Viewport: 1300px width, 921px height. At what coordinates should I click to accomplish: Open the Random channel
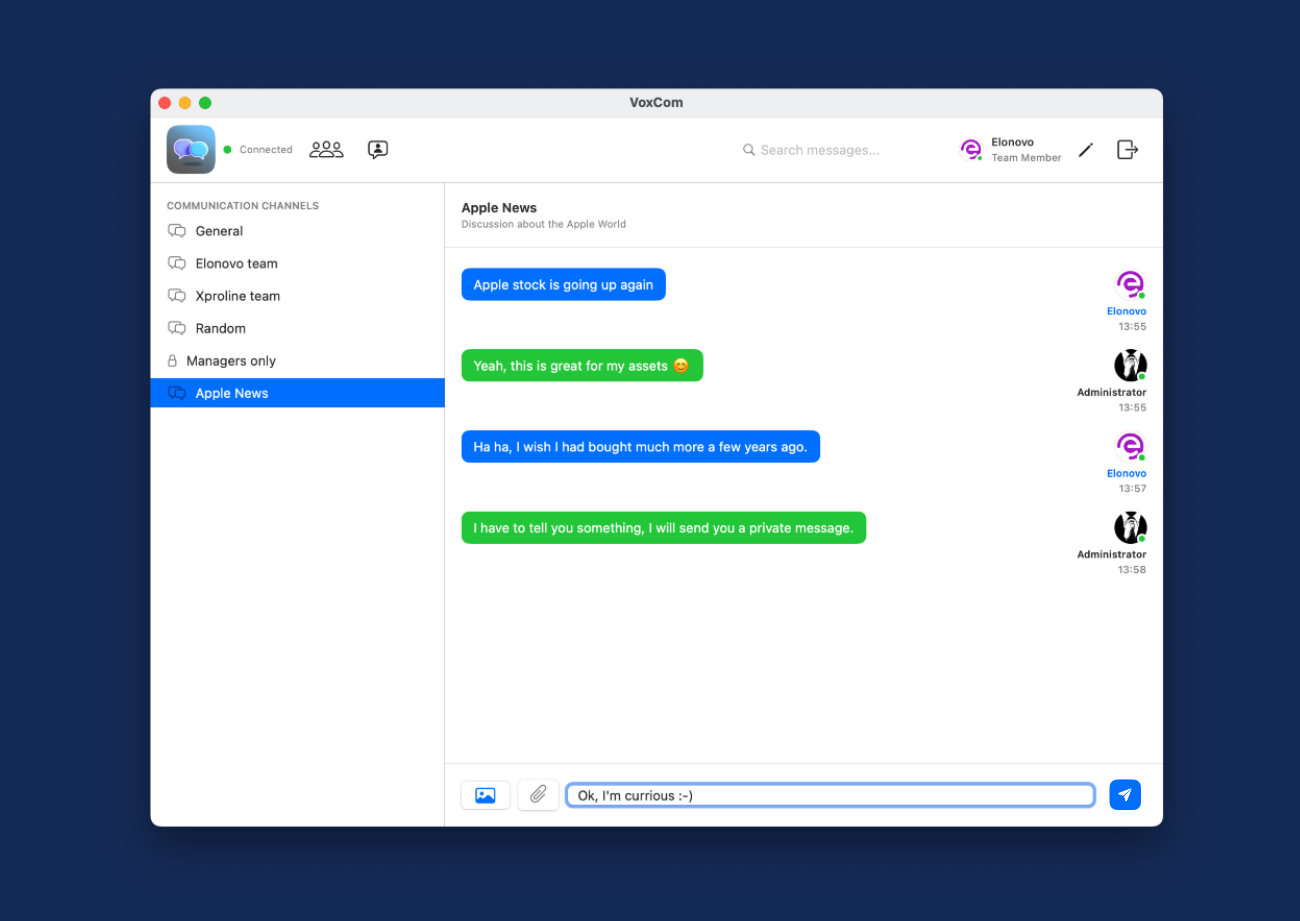click(220, 329)
